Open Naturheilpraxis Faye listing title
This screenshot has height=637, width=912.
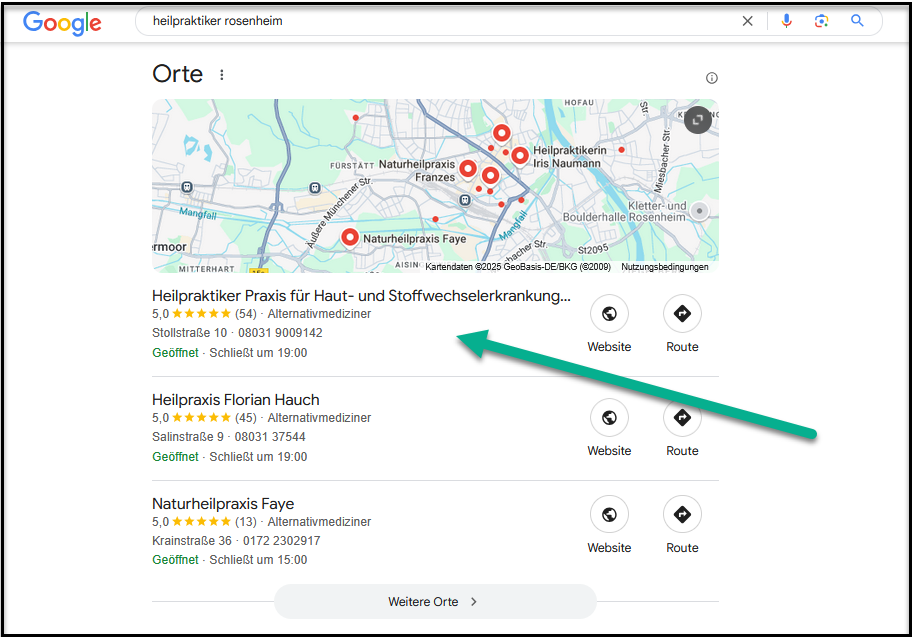(223, 504)
